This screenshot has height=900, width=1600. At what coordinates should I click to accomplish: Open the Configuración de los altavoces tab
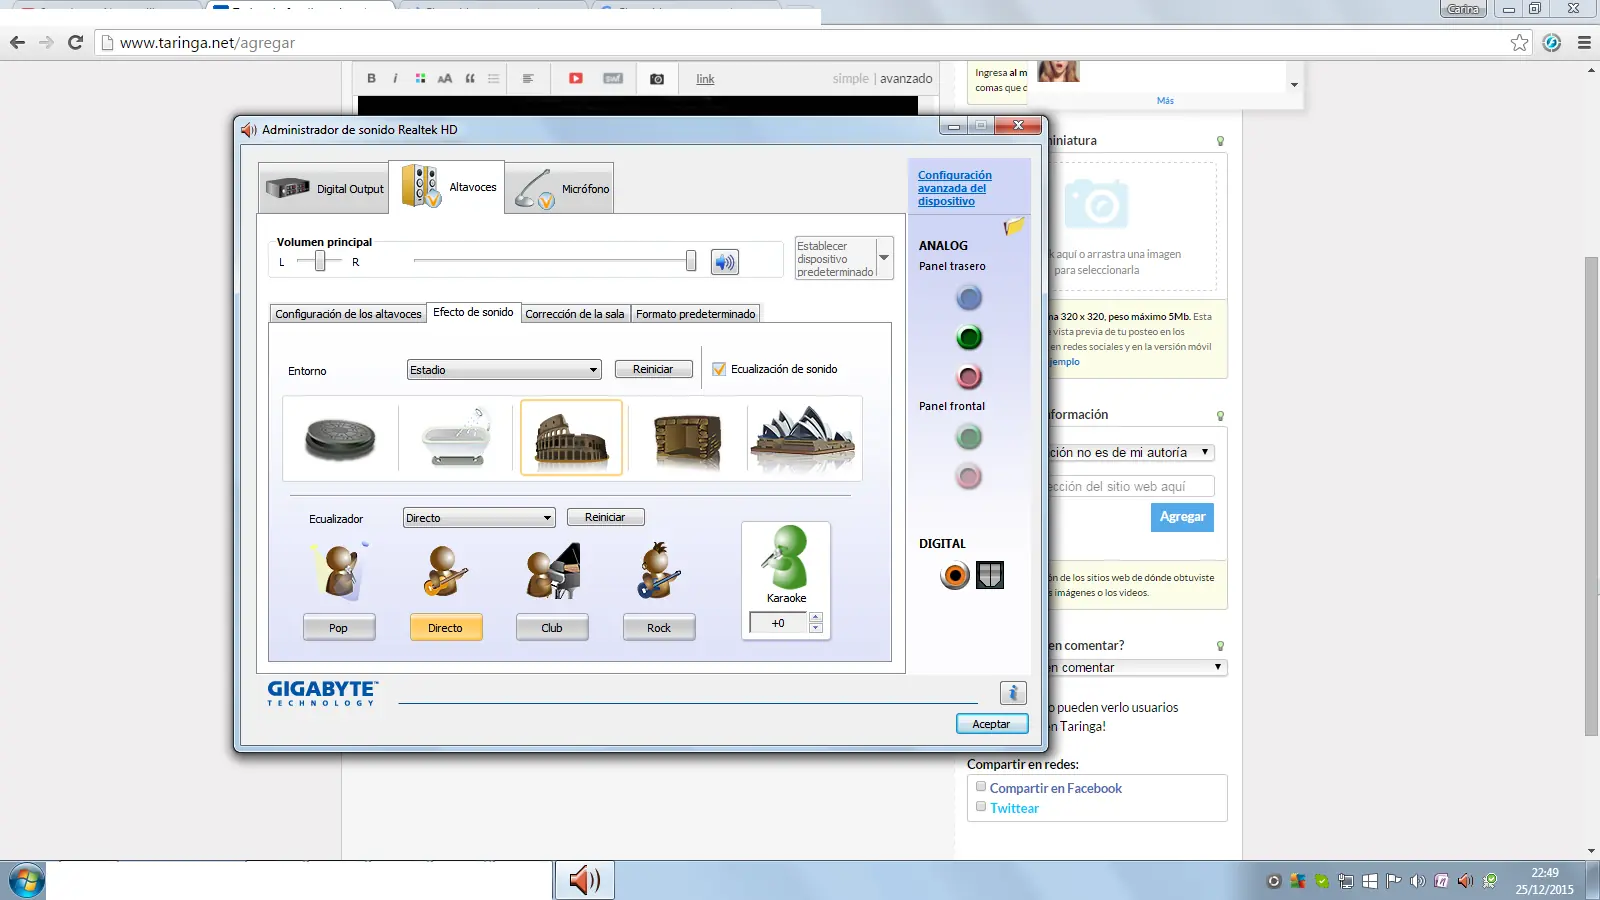click(x=348, y=314)
